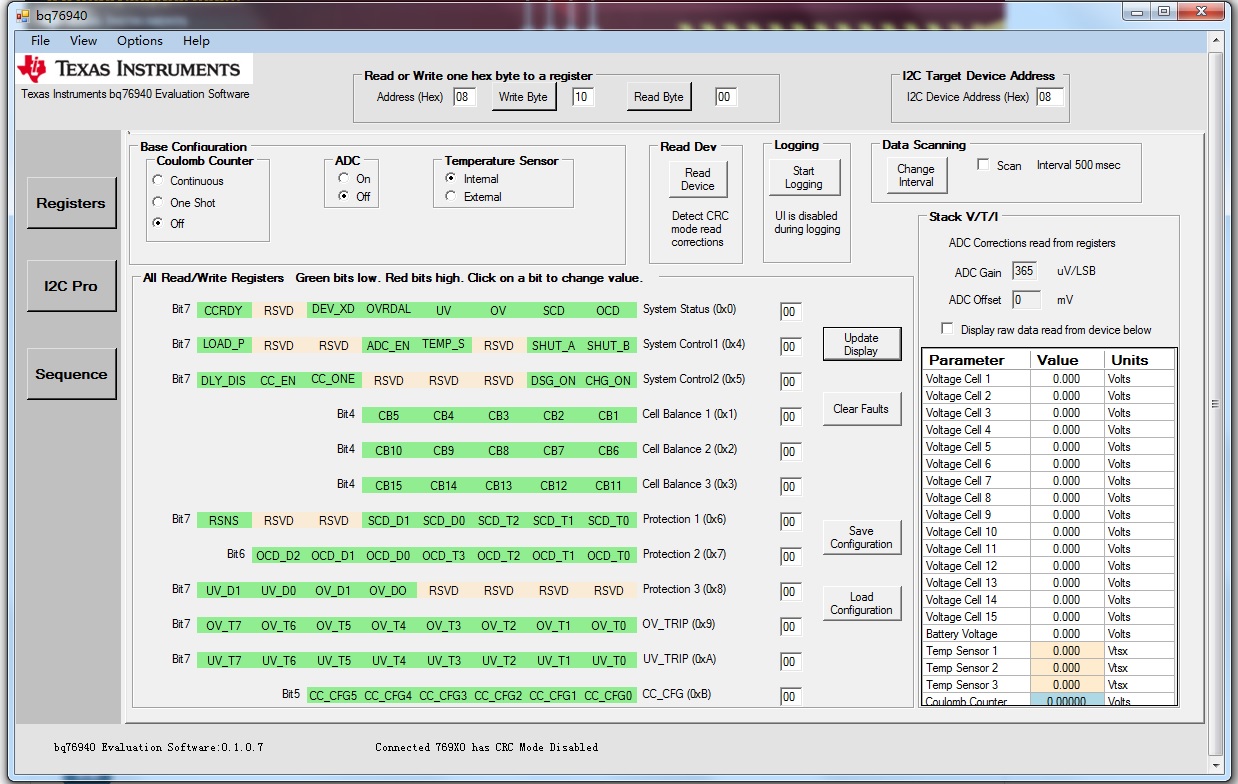The height and width of the screenshot is (784, 1238).
Task: Click the Read Device button
Action: pos(697,179)
